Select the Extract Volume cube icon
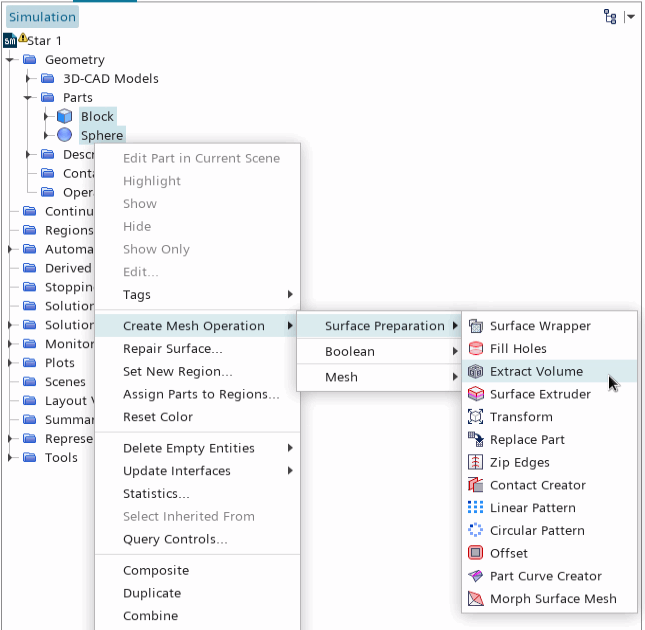Image resolution: width=645 pixels, height=630 pixels. [475, 371]
